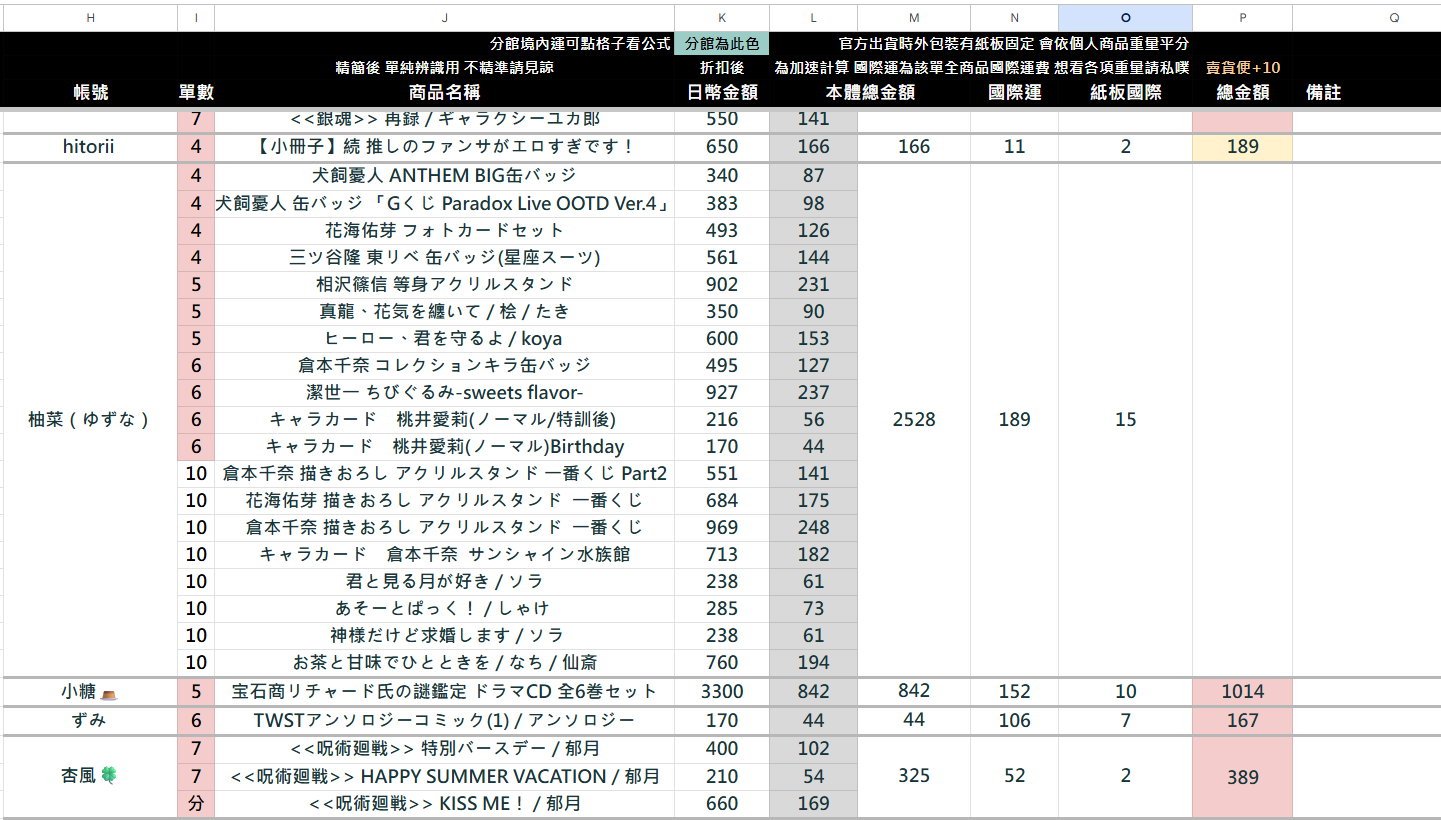The width and height of the screenshot is (1441, 820).
Task: Click the 分 order-number cell
Action: (x=196, y=803)
